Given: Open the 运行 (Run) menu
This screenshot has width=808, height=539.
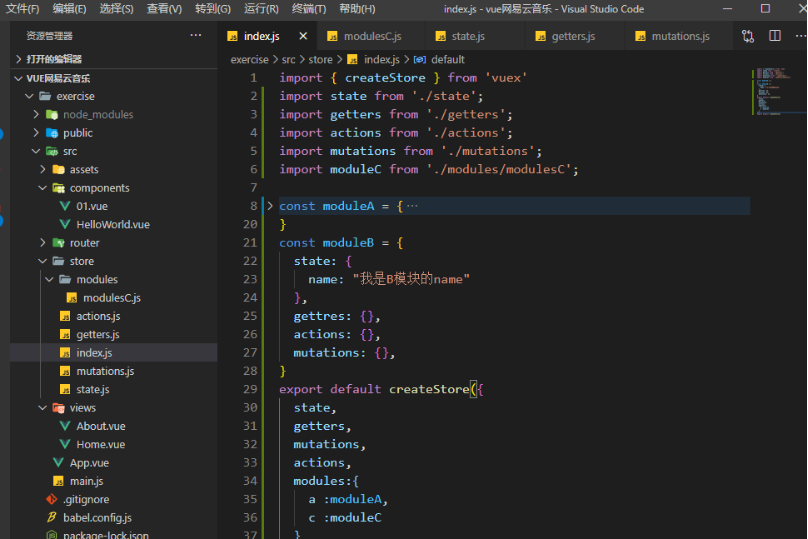Looking at the screenshot, I should coord(261,9).
